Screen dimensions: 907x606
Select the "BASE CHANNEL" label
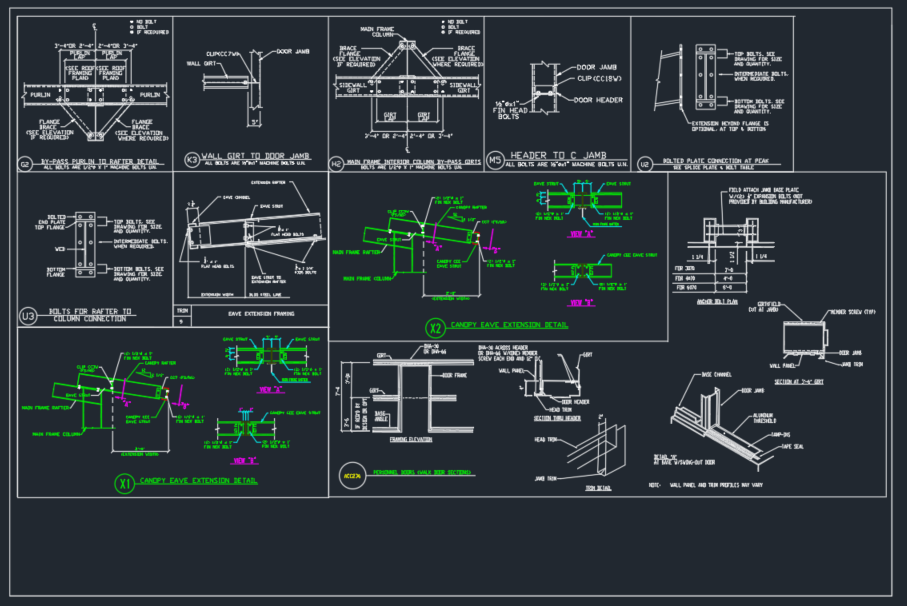coord(717,375)
